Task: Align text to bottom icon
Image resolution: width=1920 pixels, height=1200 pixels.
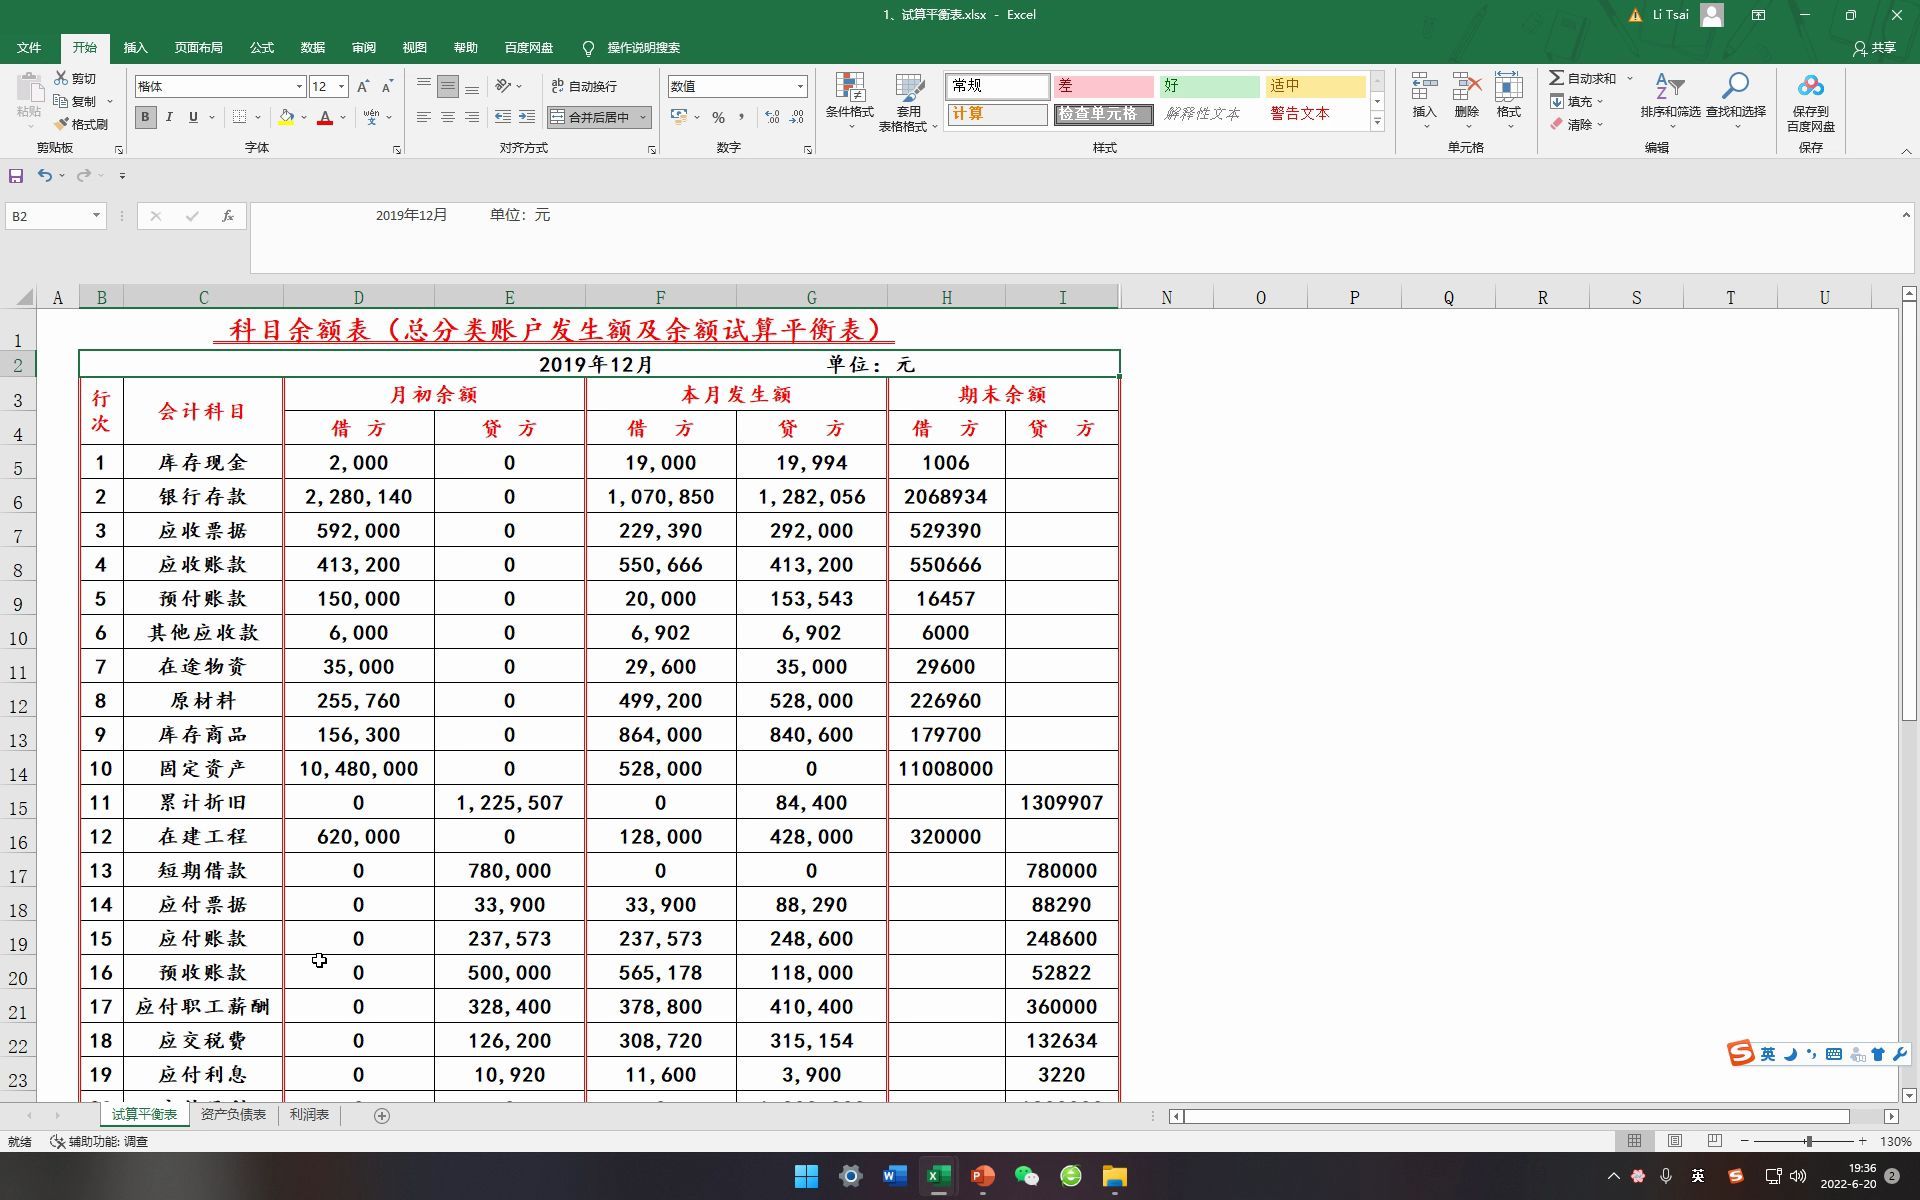Action: (x=472, y=87)
